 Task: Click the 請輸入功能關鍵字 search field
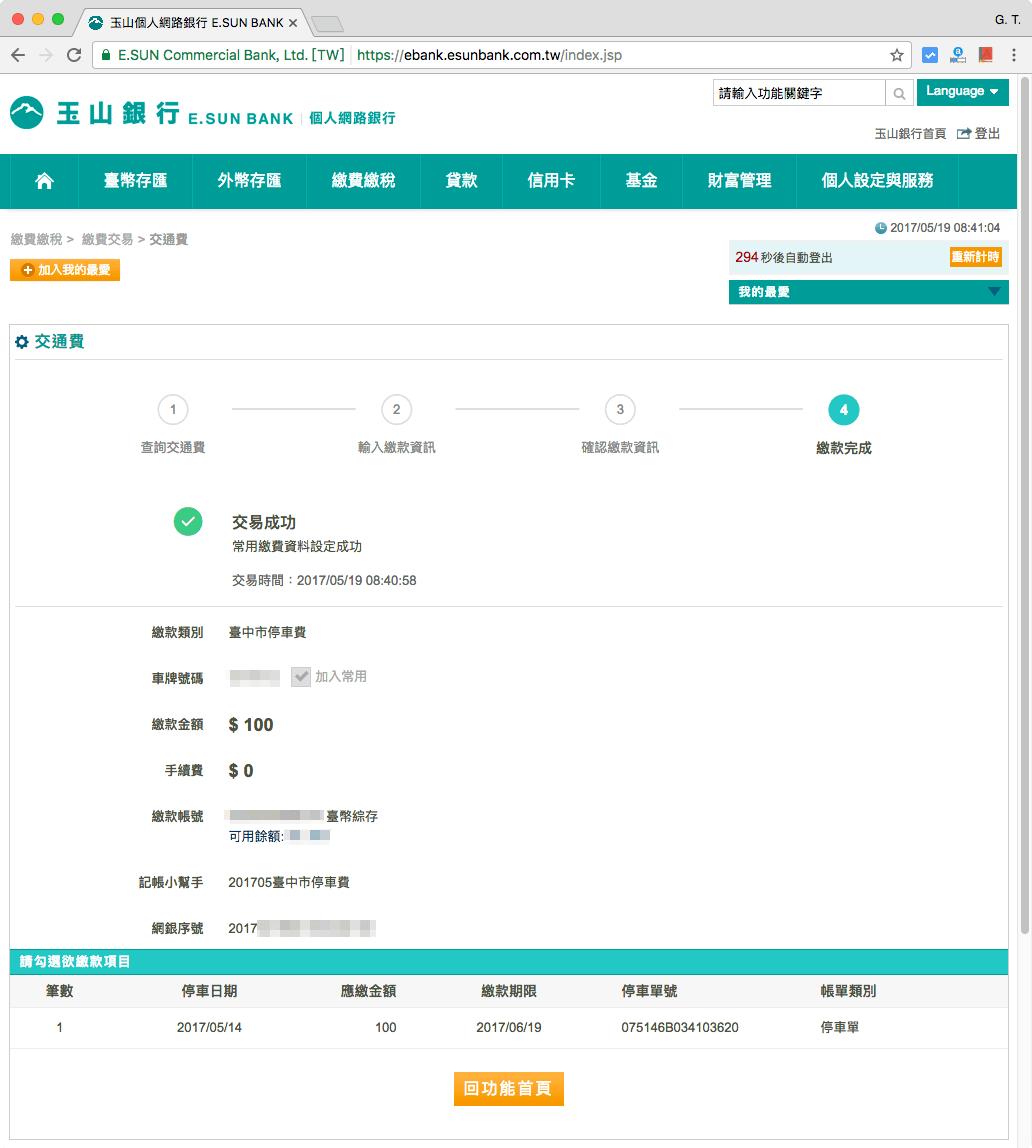coord(799,93)
